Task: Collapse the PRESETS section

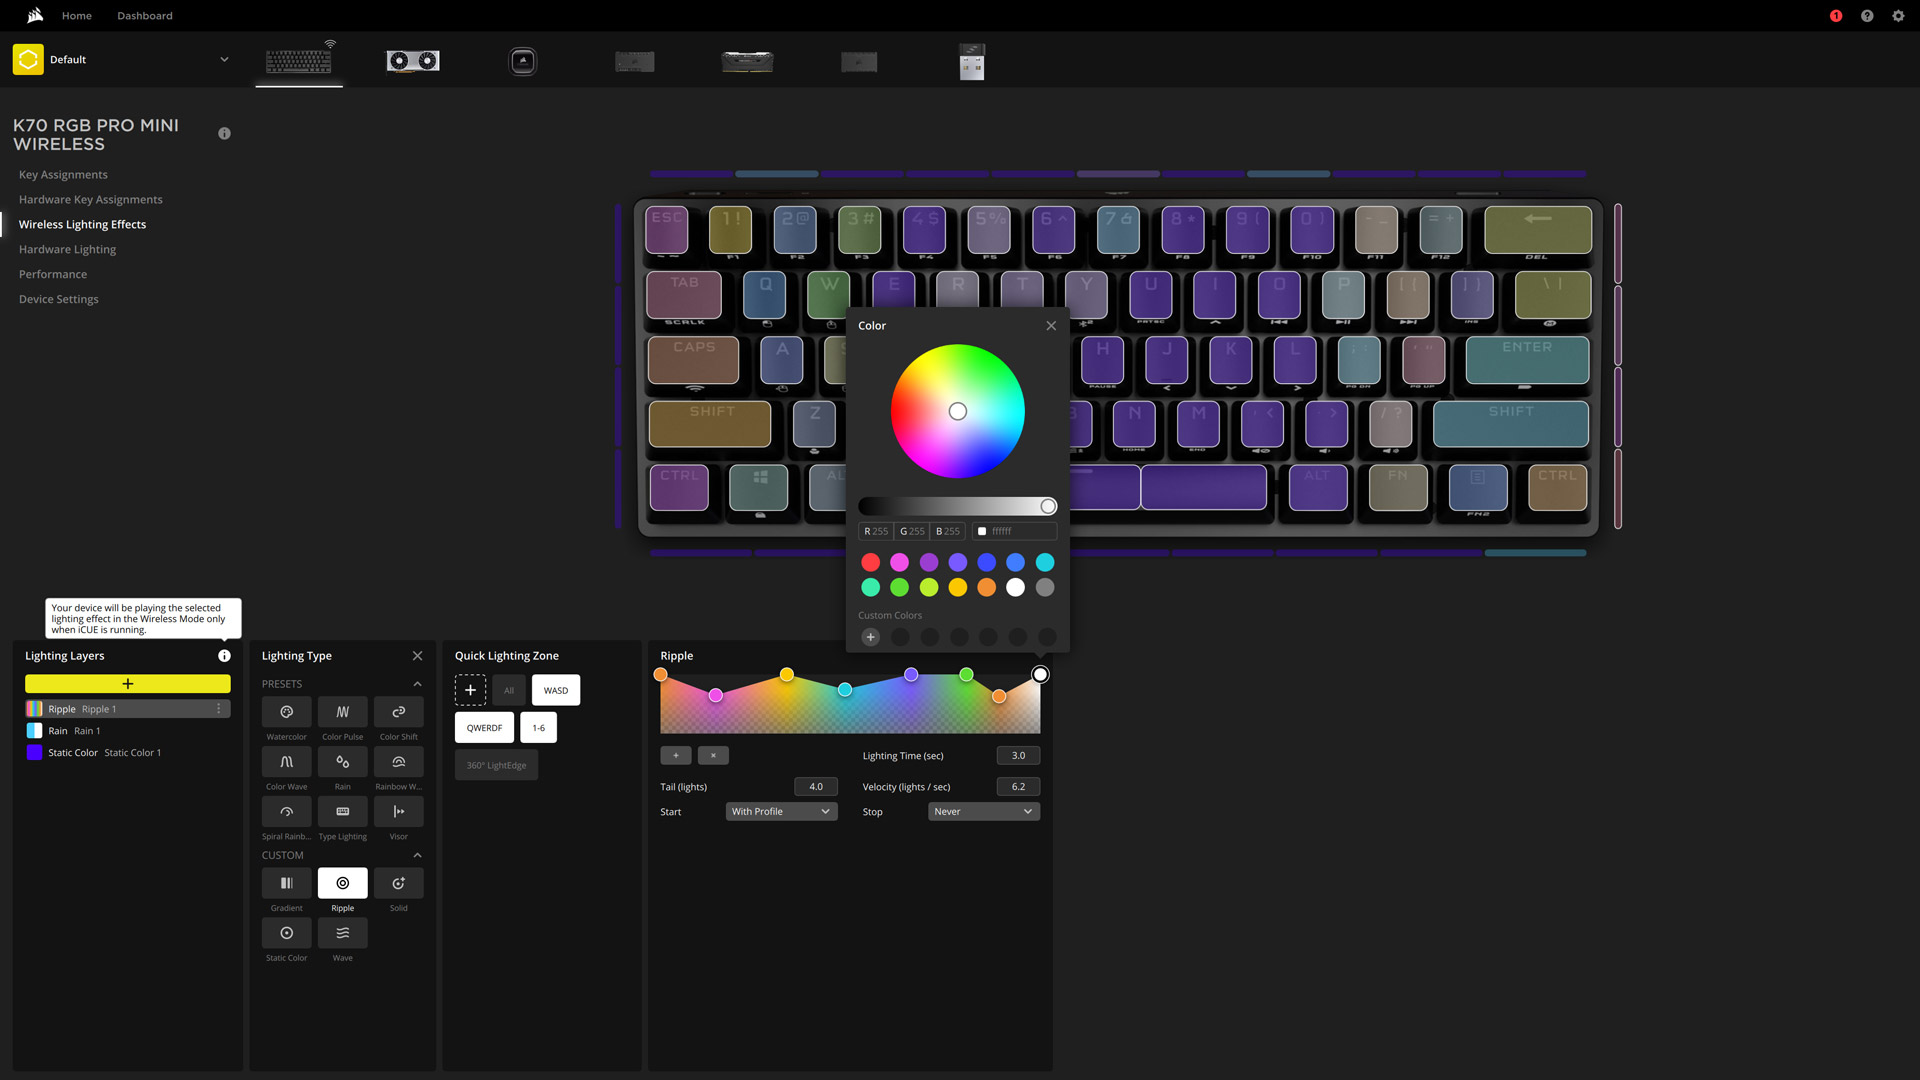Action: coord(417,684)
